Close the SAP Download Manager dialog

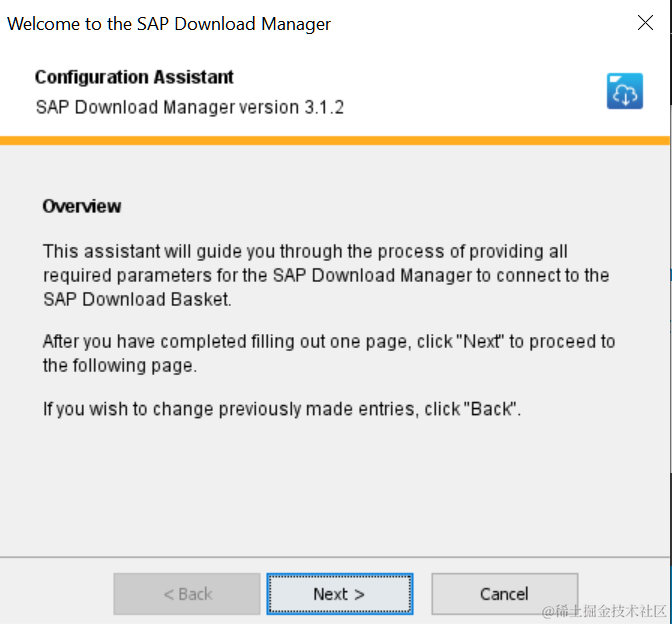645,23
